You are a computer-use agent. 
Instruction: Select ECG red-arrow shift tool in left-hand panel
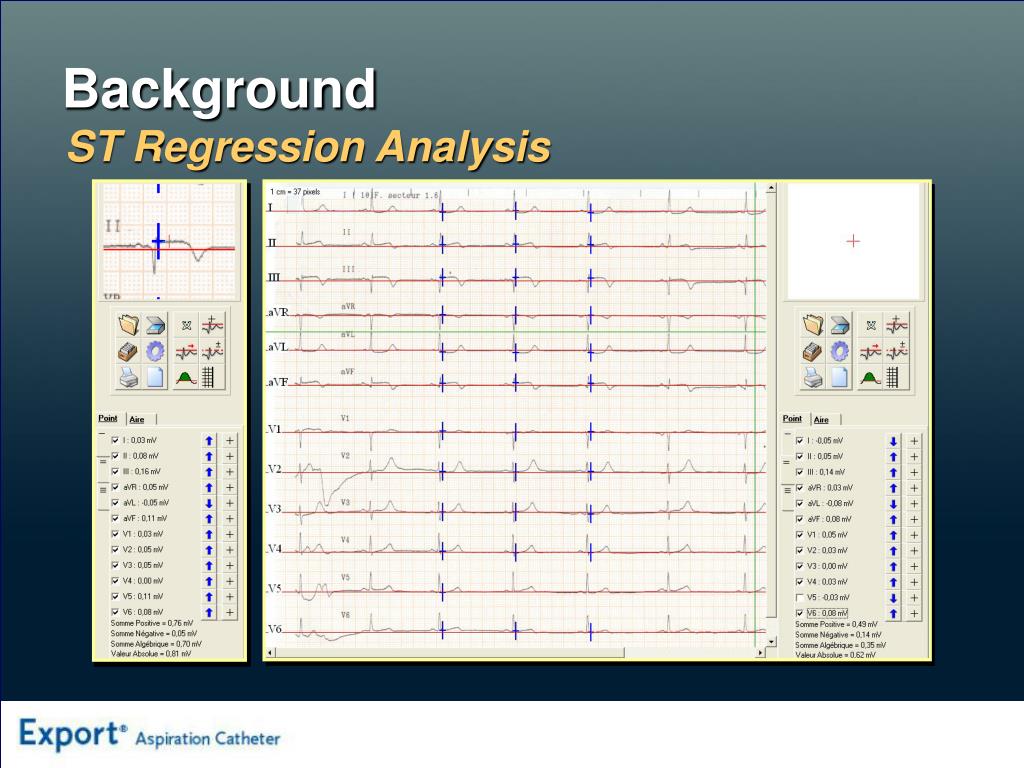[186, 352]
